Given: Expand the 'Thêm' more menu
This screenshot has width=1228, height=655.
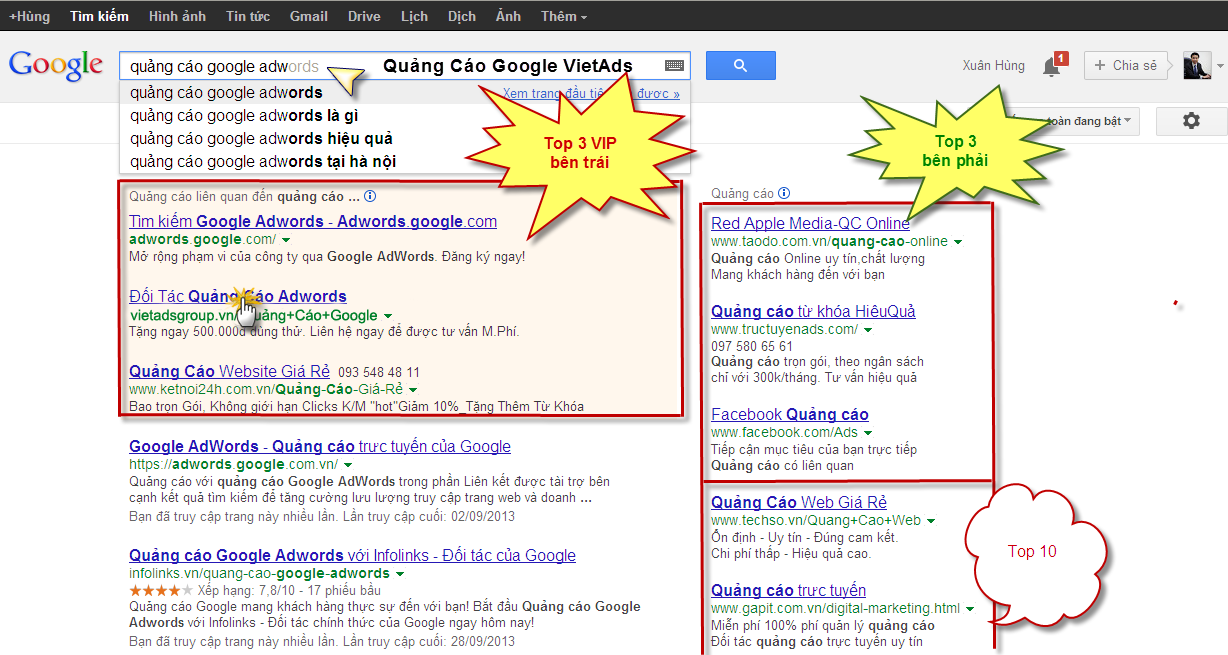Looking at the screenshot, I should point(564,16).
